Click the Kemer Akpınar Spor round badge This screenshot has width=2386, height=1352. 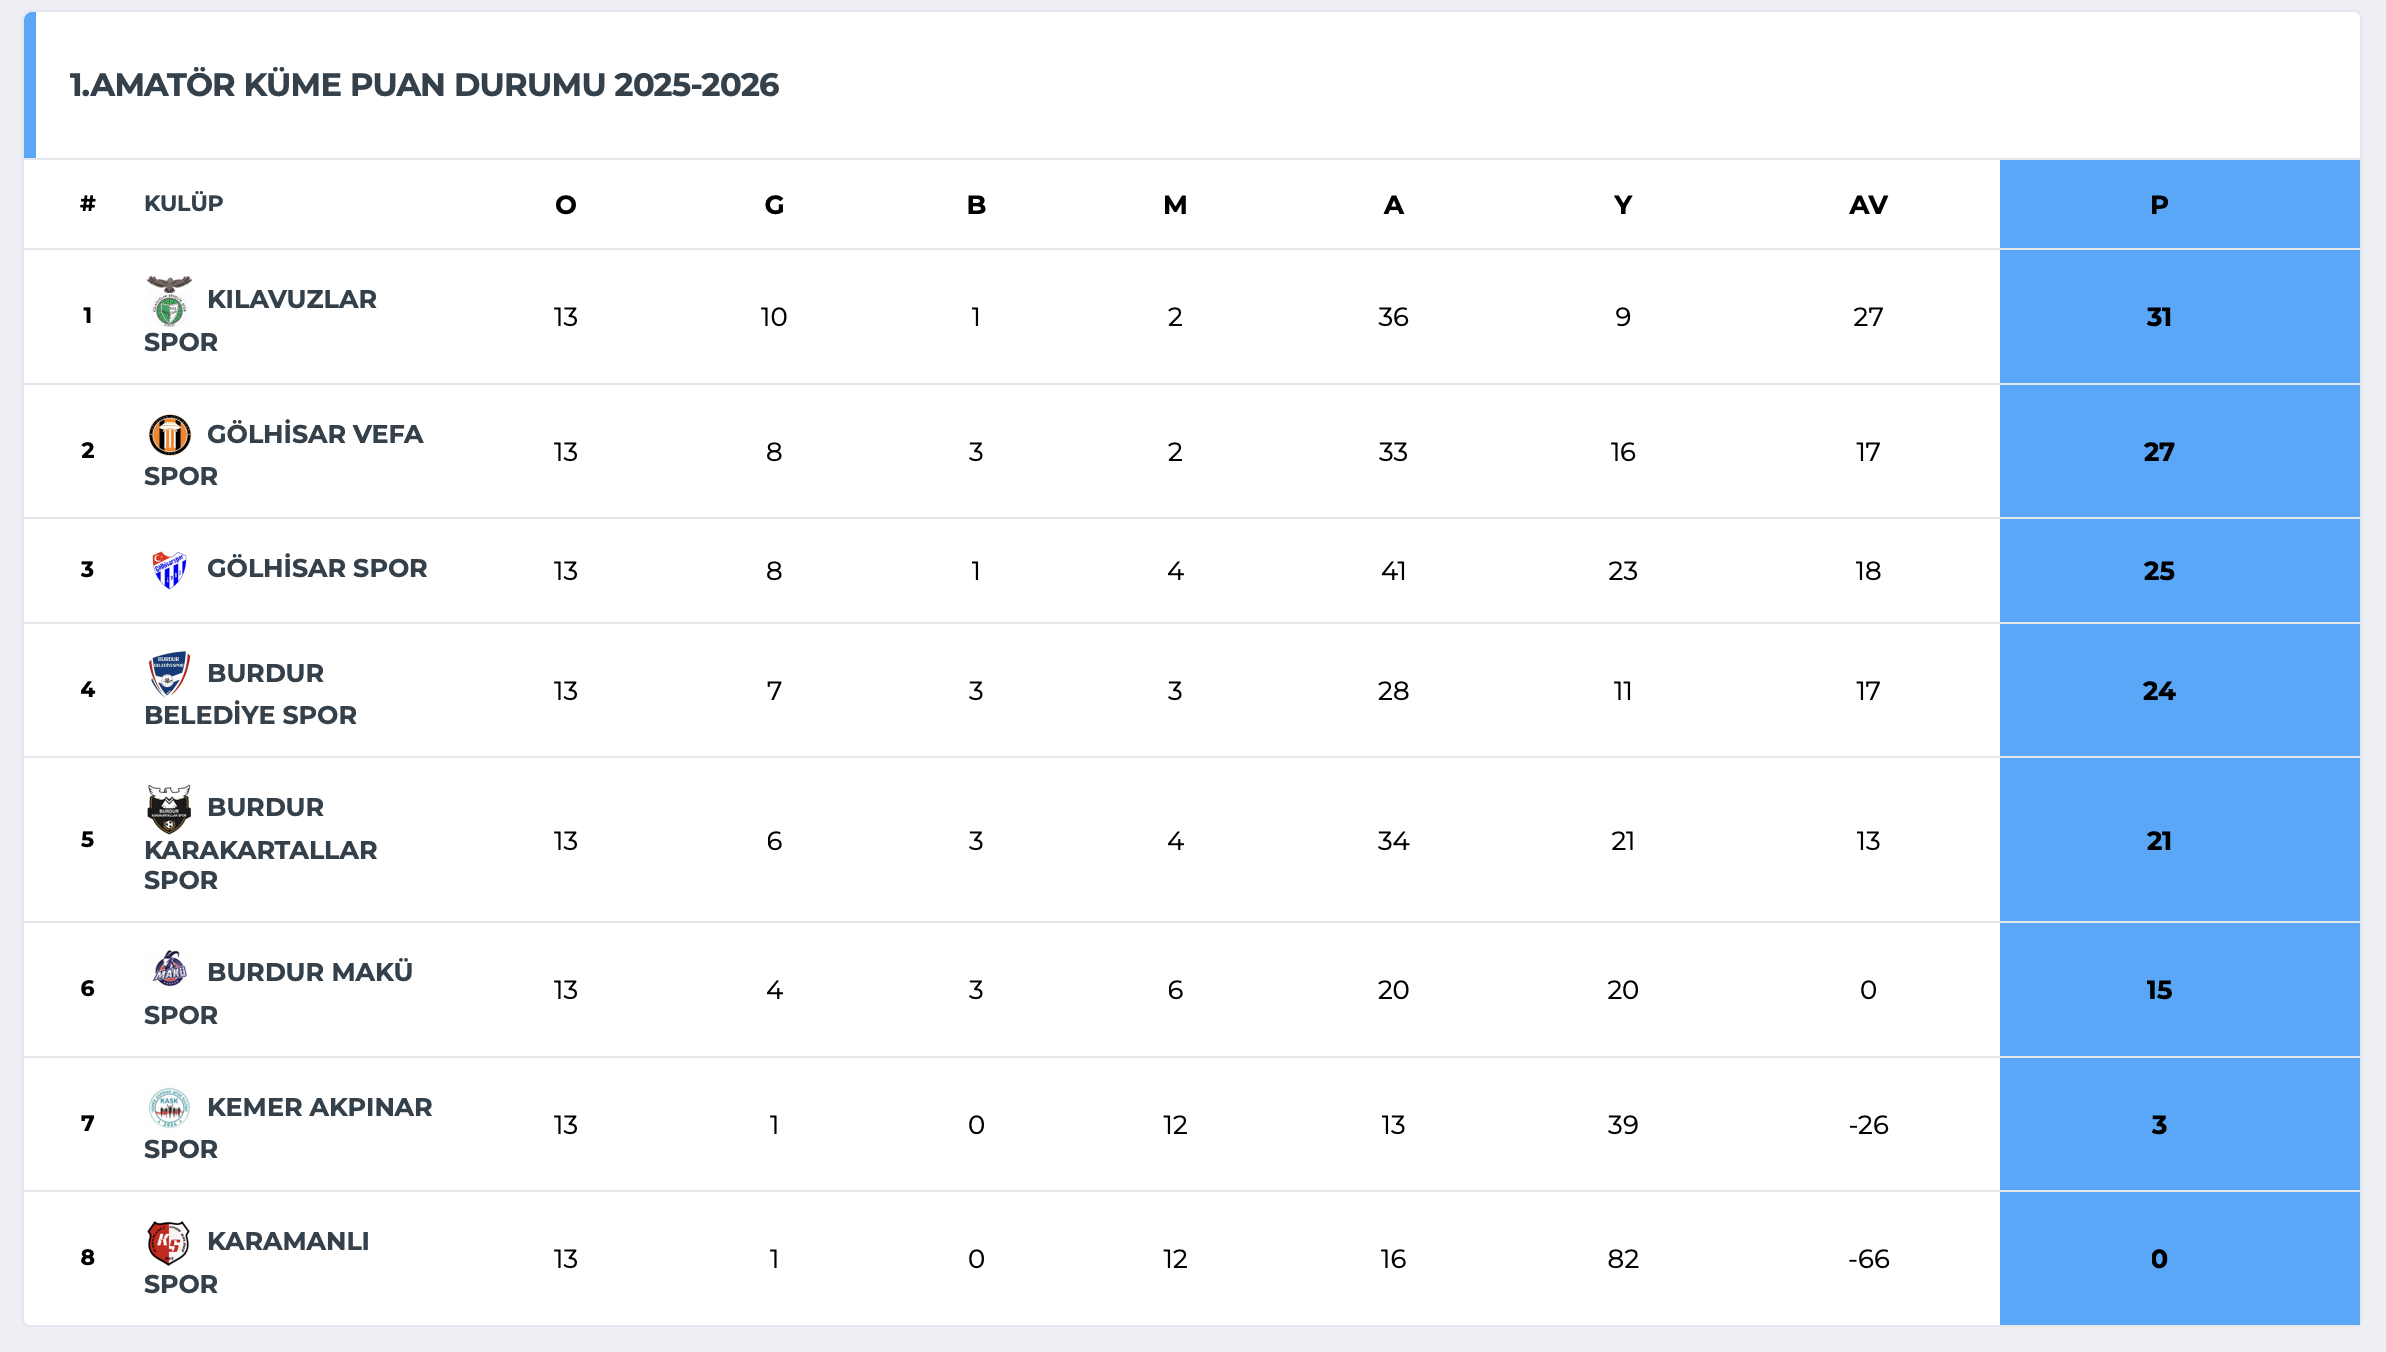(x=169, y=1107)
